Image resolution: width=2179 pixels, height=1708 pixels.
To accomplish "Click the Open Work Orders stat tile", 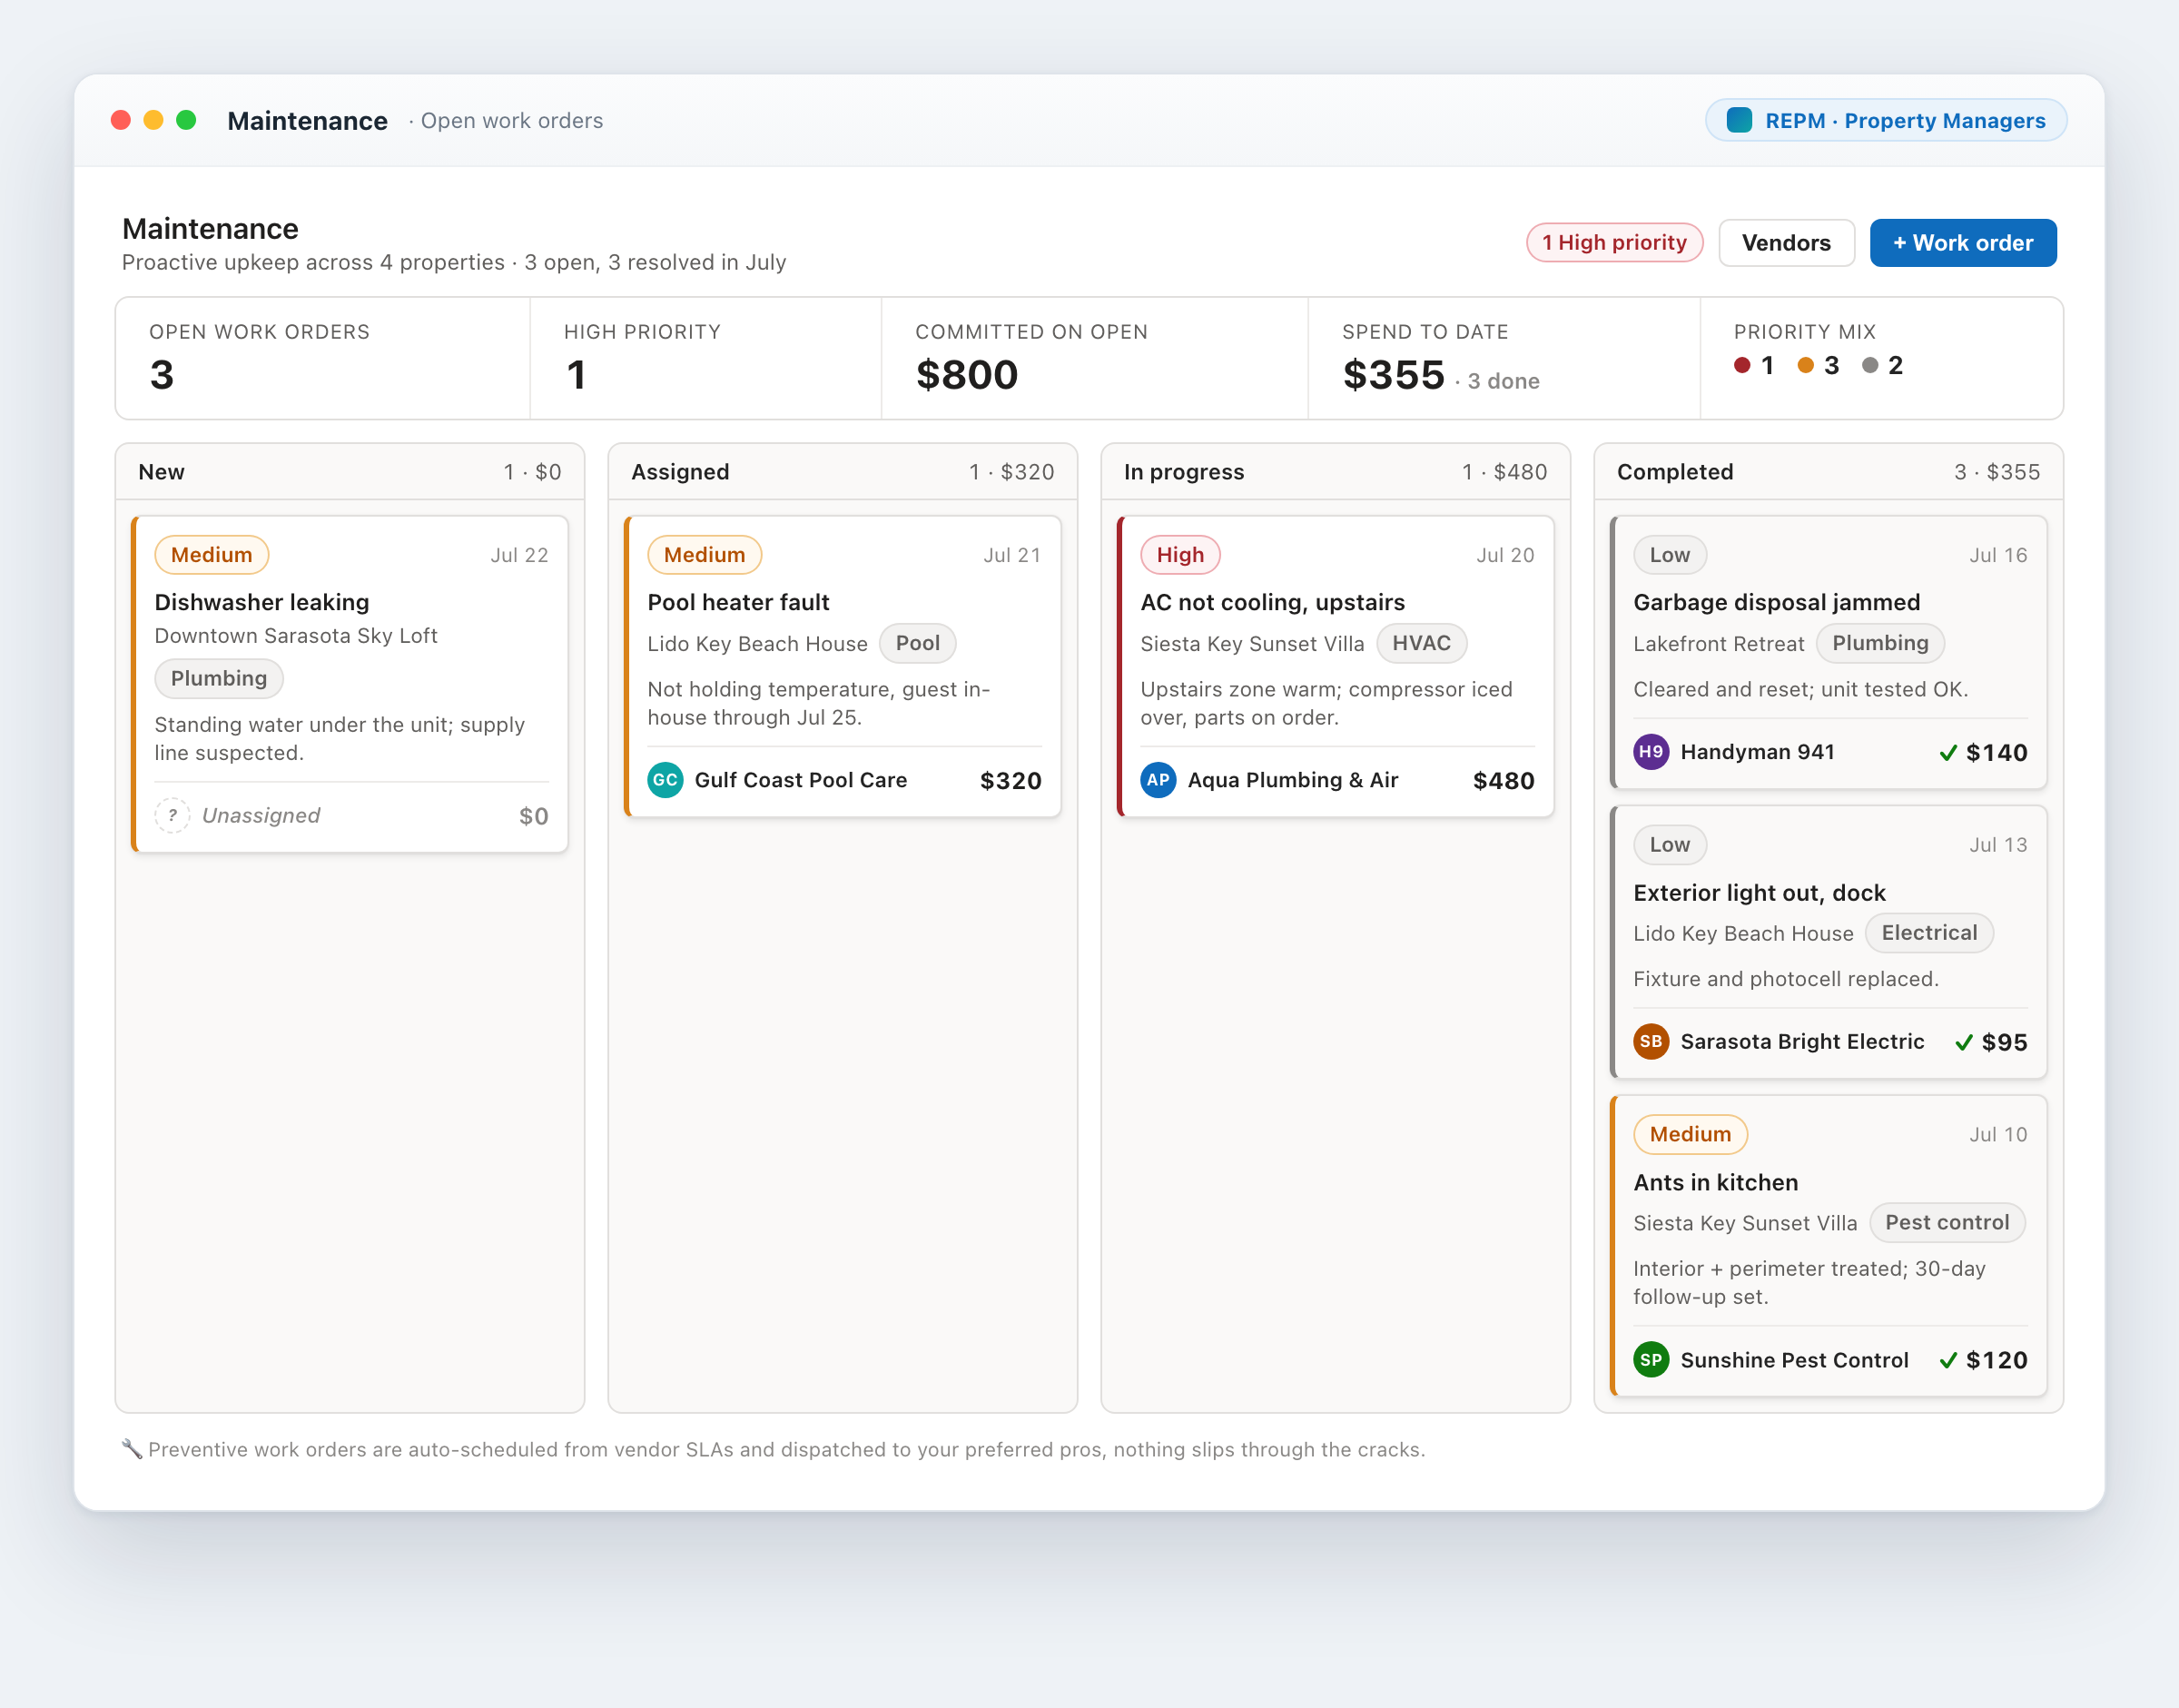I will [323, 358].
